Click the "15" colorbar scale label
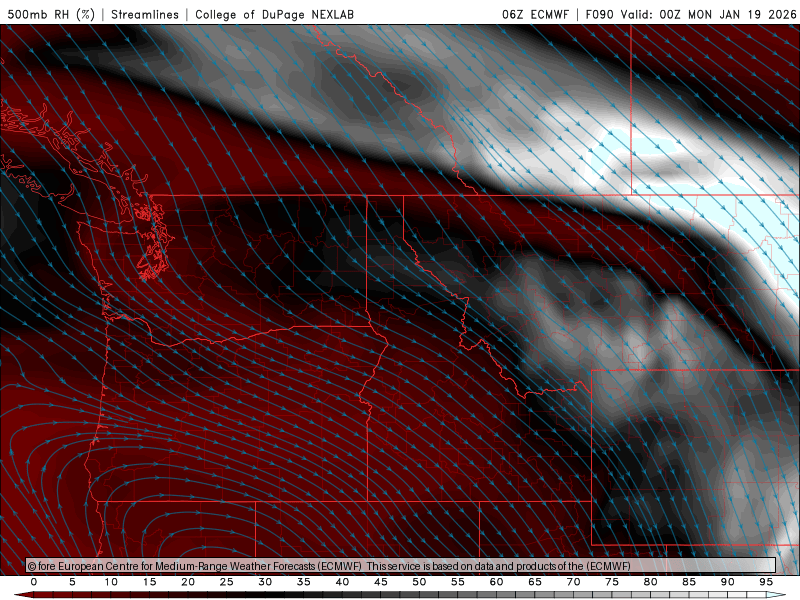The width and height of the screenshot is (800, 600). pyautogui.click(x=149, y=582)
